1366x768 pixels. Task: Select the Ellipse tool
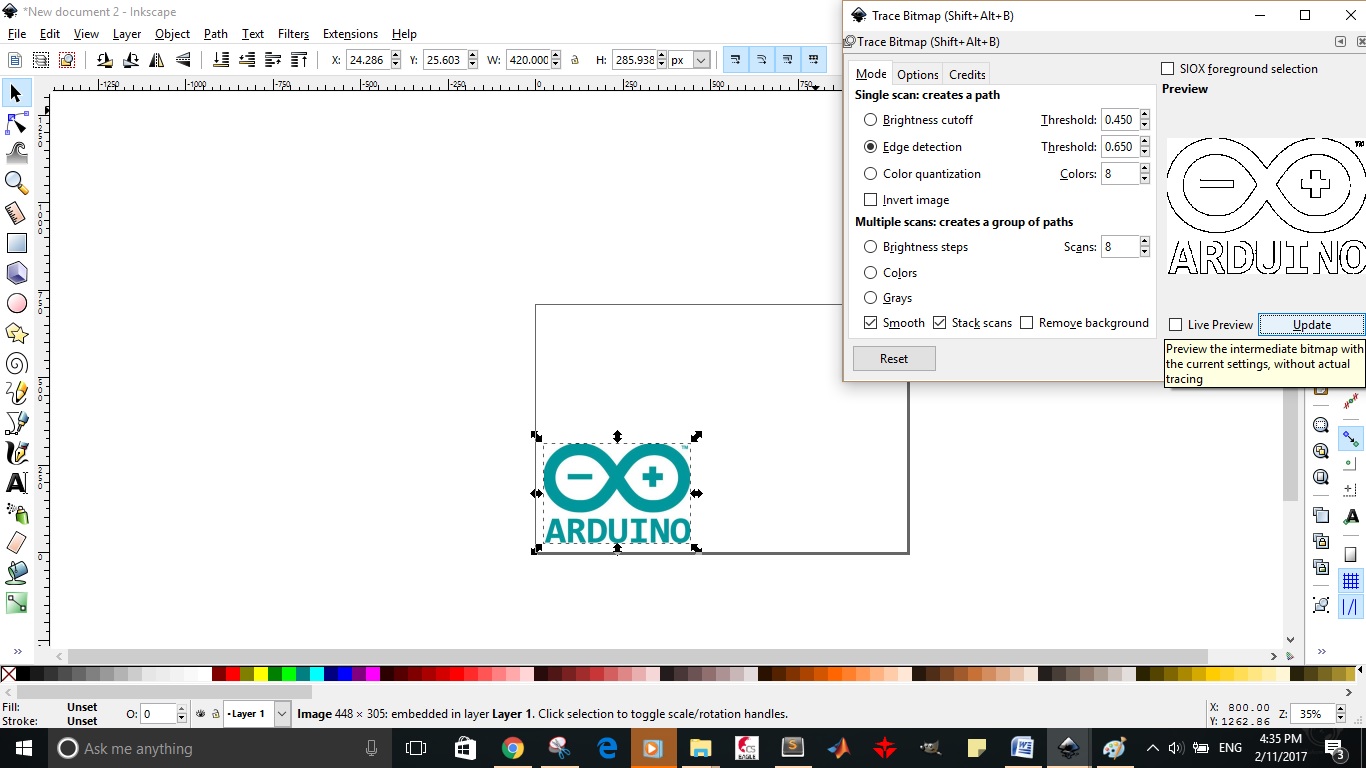(x=17, y=303)
